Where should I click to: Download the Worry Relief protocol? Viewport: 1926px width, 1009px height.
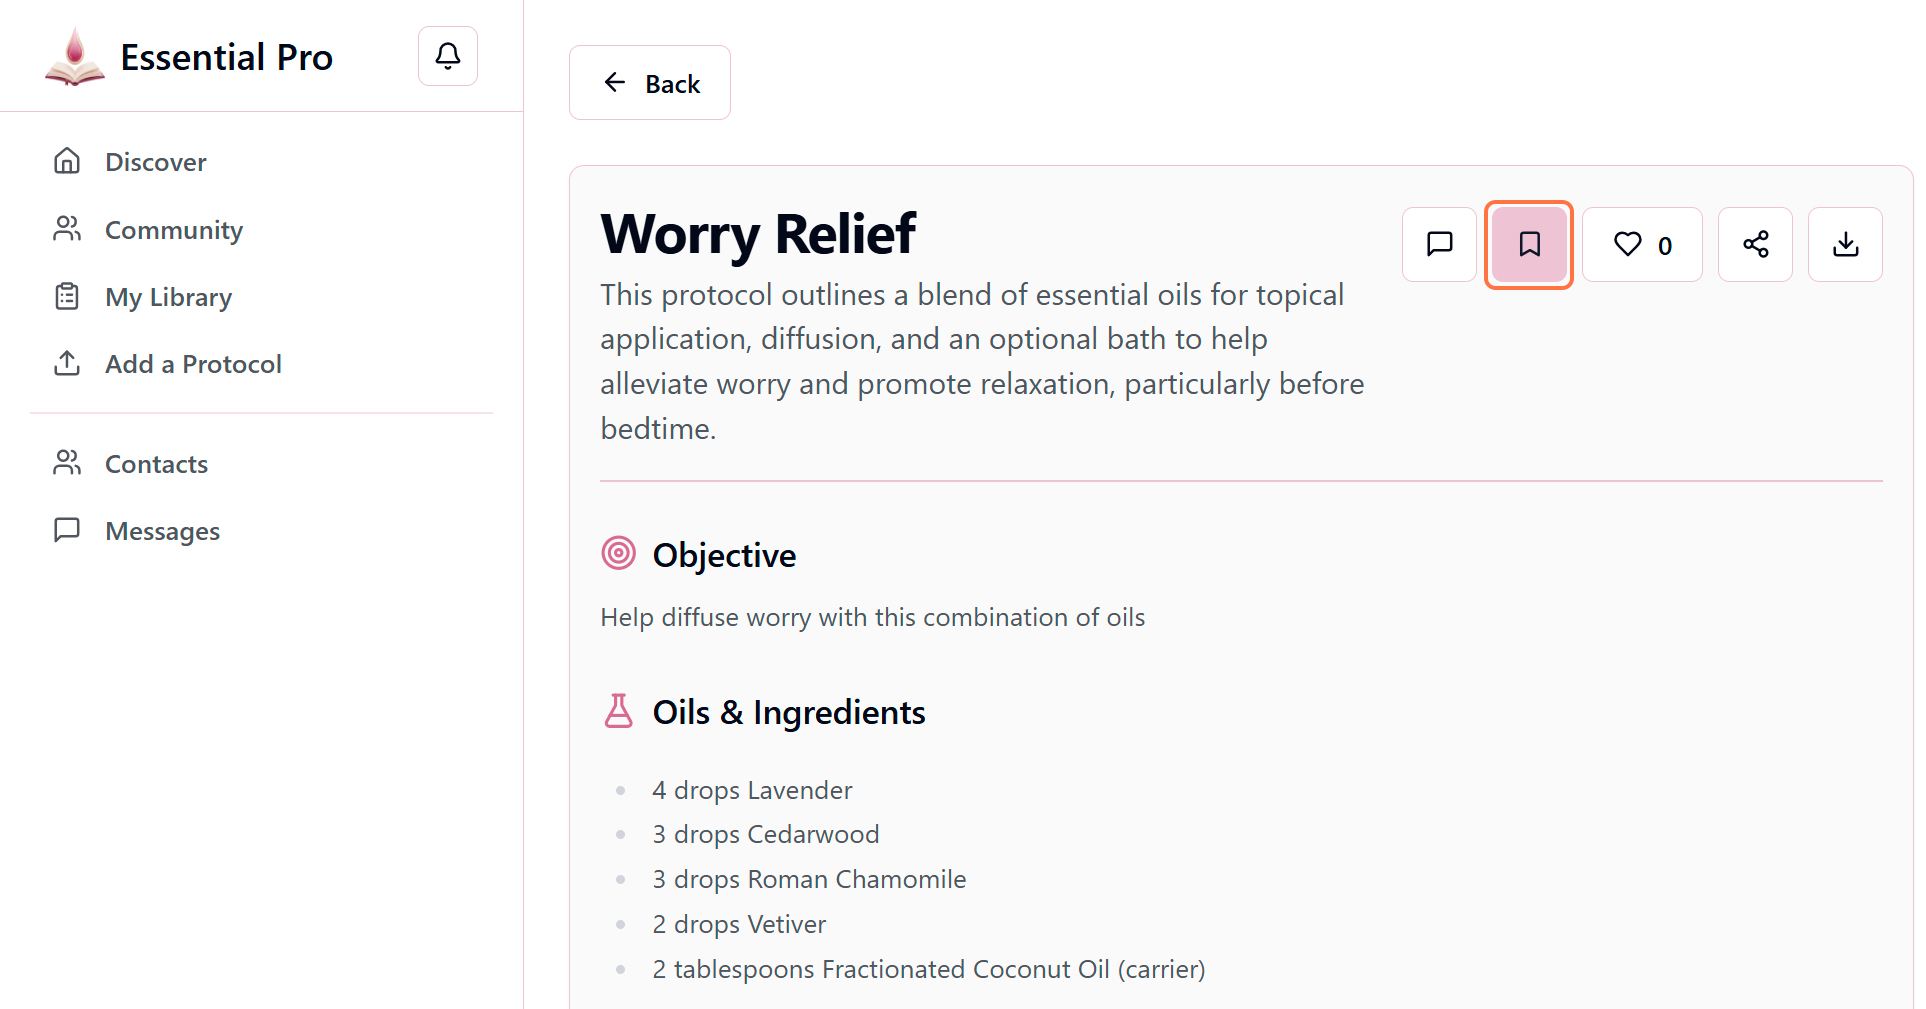tap(1845, 244)
